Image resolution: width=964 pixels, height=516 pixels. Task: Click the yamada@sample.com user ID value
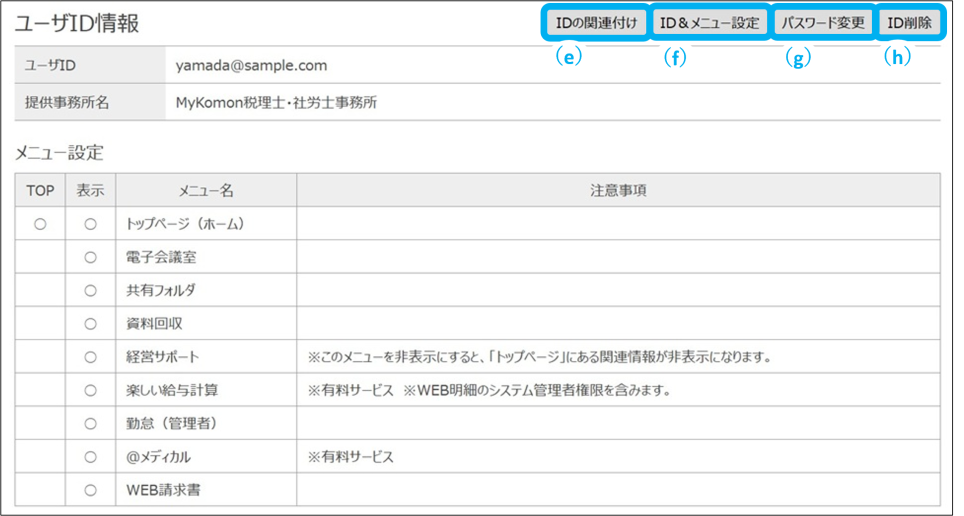click(250, 66)
